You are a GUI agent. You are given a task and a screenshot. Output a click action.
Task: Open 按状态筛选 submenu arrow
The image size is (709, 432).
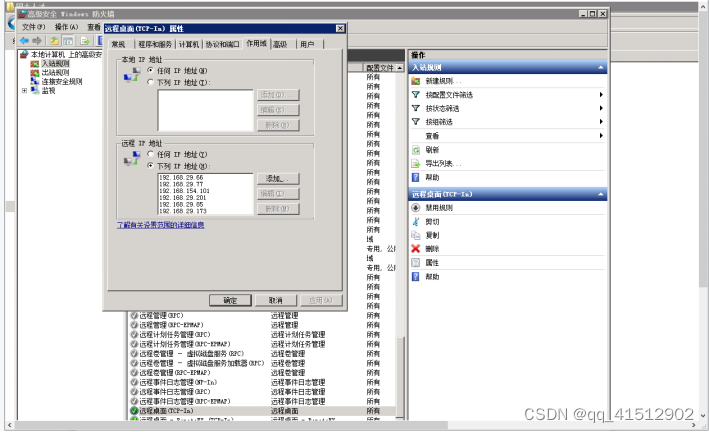coord(601,108)
